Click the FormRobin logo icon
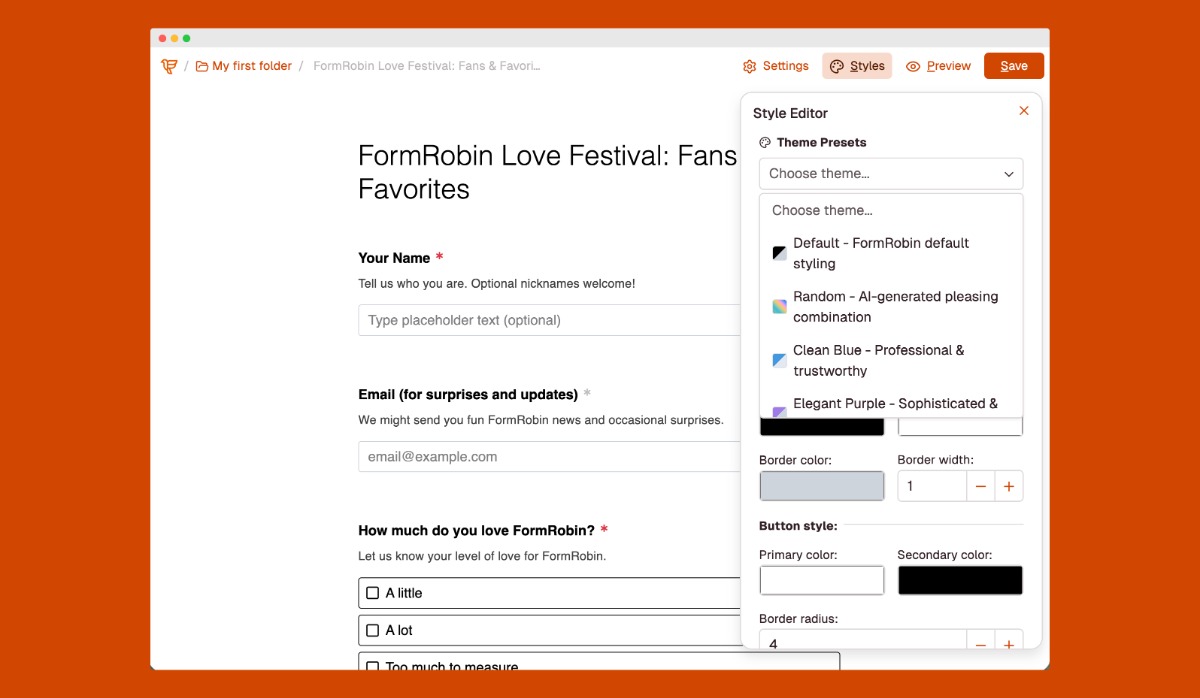Image resolution: width=1200 pixels, height=698 pixels. pos(169,66)
